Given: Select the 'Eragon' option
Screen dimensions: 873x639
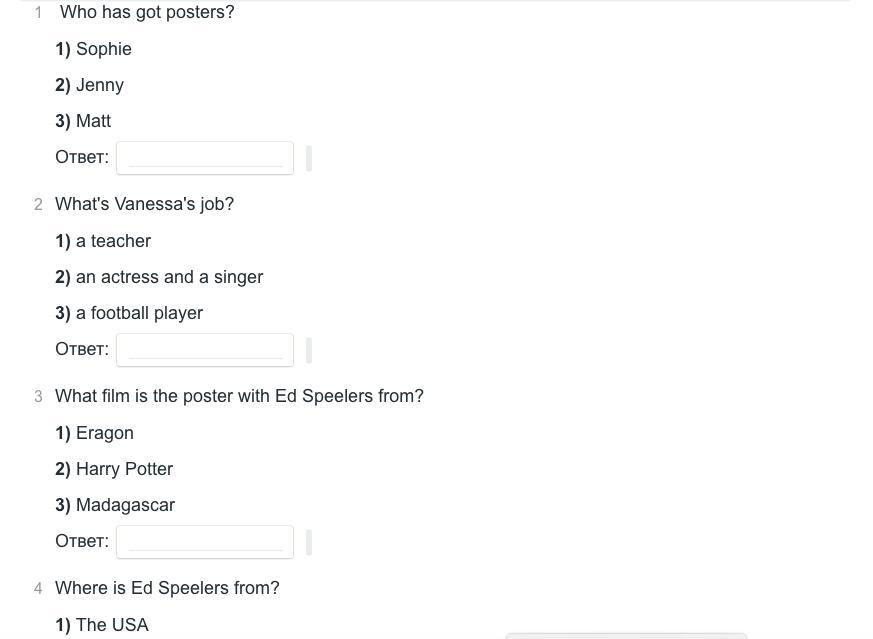Looking at the screenshot, I should [x=104, y=433].
